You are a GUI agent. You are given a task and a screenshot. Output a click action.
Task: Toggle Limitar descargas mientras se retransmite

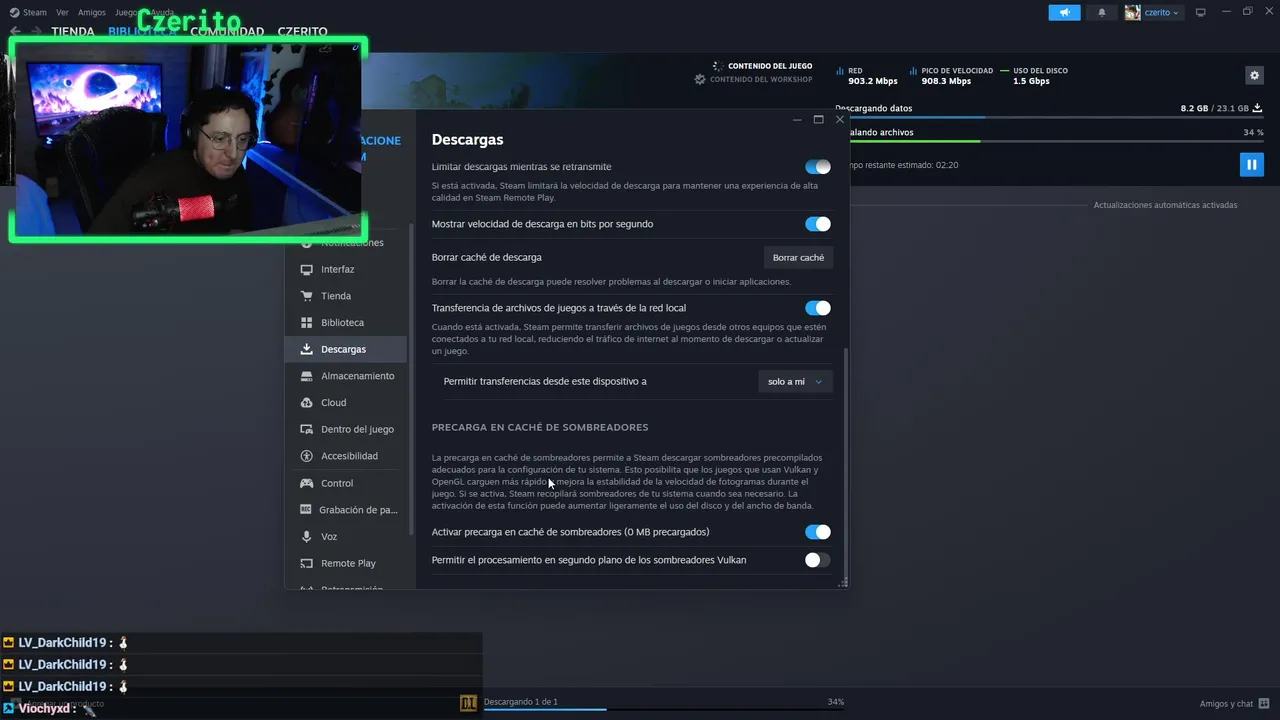tap(817, 167)
